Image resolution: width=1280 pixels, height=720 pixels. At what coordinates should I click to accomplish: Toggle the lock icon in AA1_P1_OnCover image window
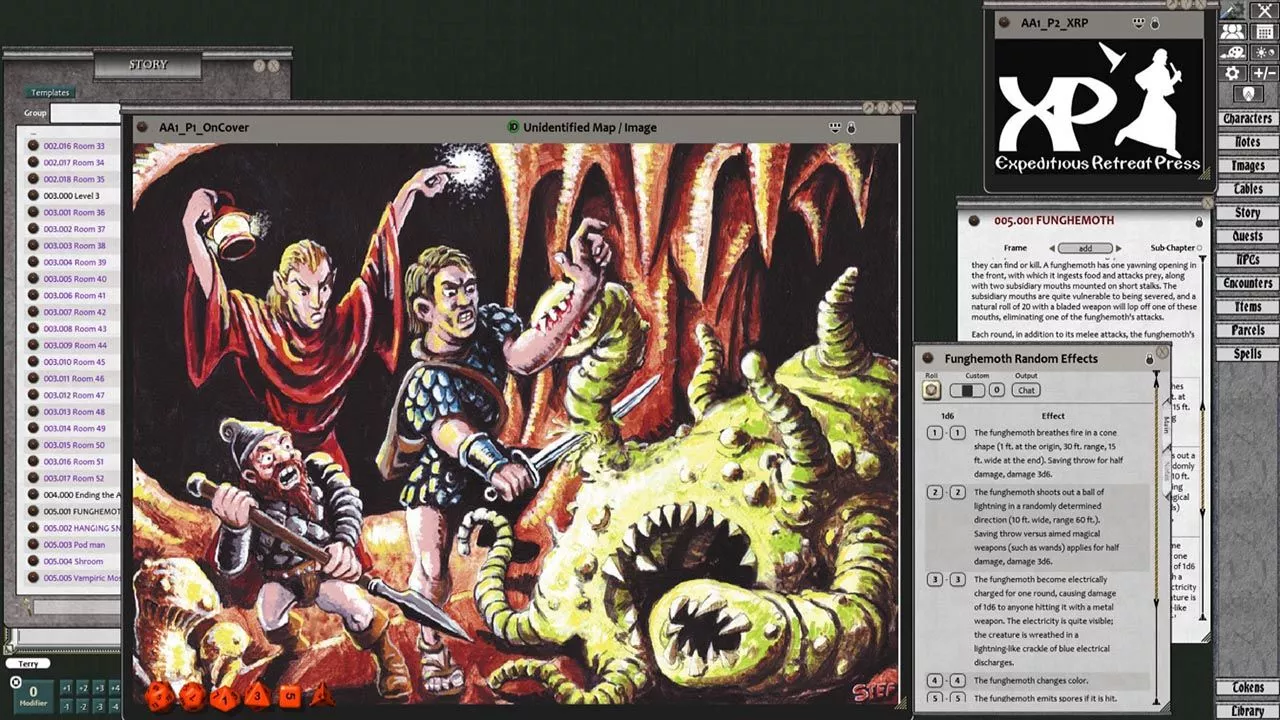pos(852,128)
